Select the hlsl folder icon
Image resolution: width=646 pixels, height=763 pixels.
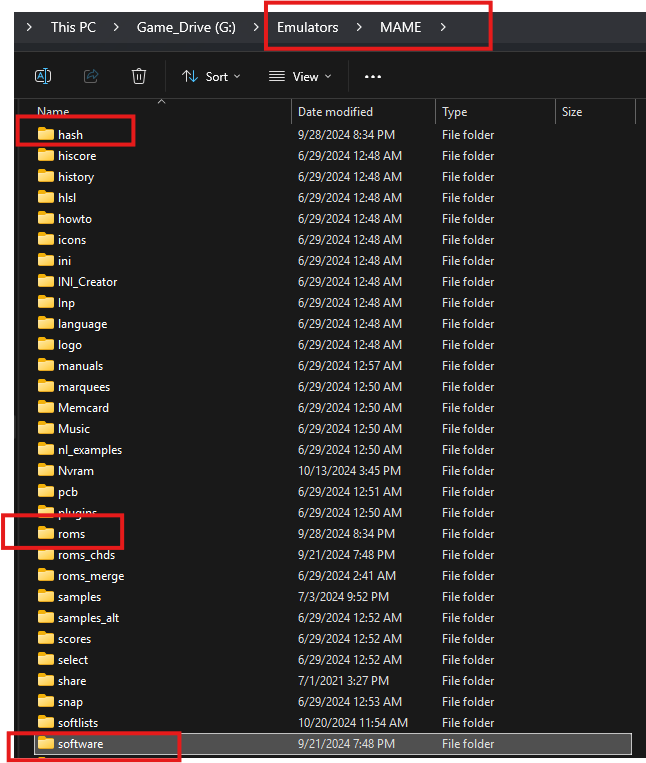[x=46, y=197]
